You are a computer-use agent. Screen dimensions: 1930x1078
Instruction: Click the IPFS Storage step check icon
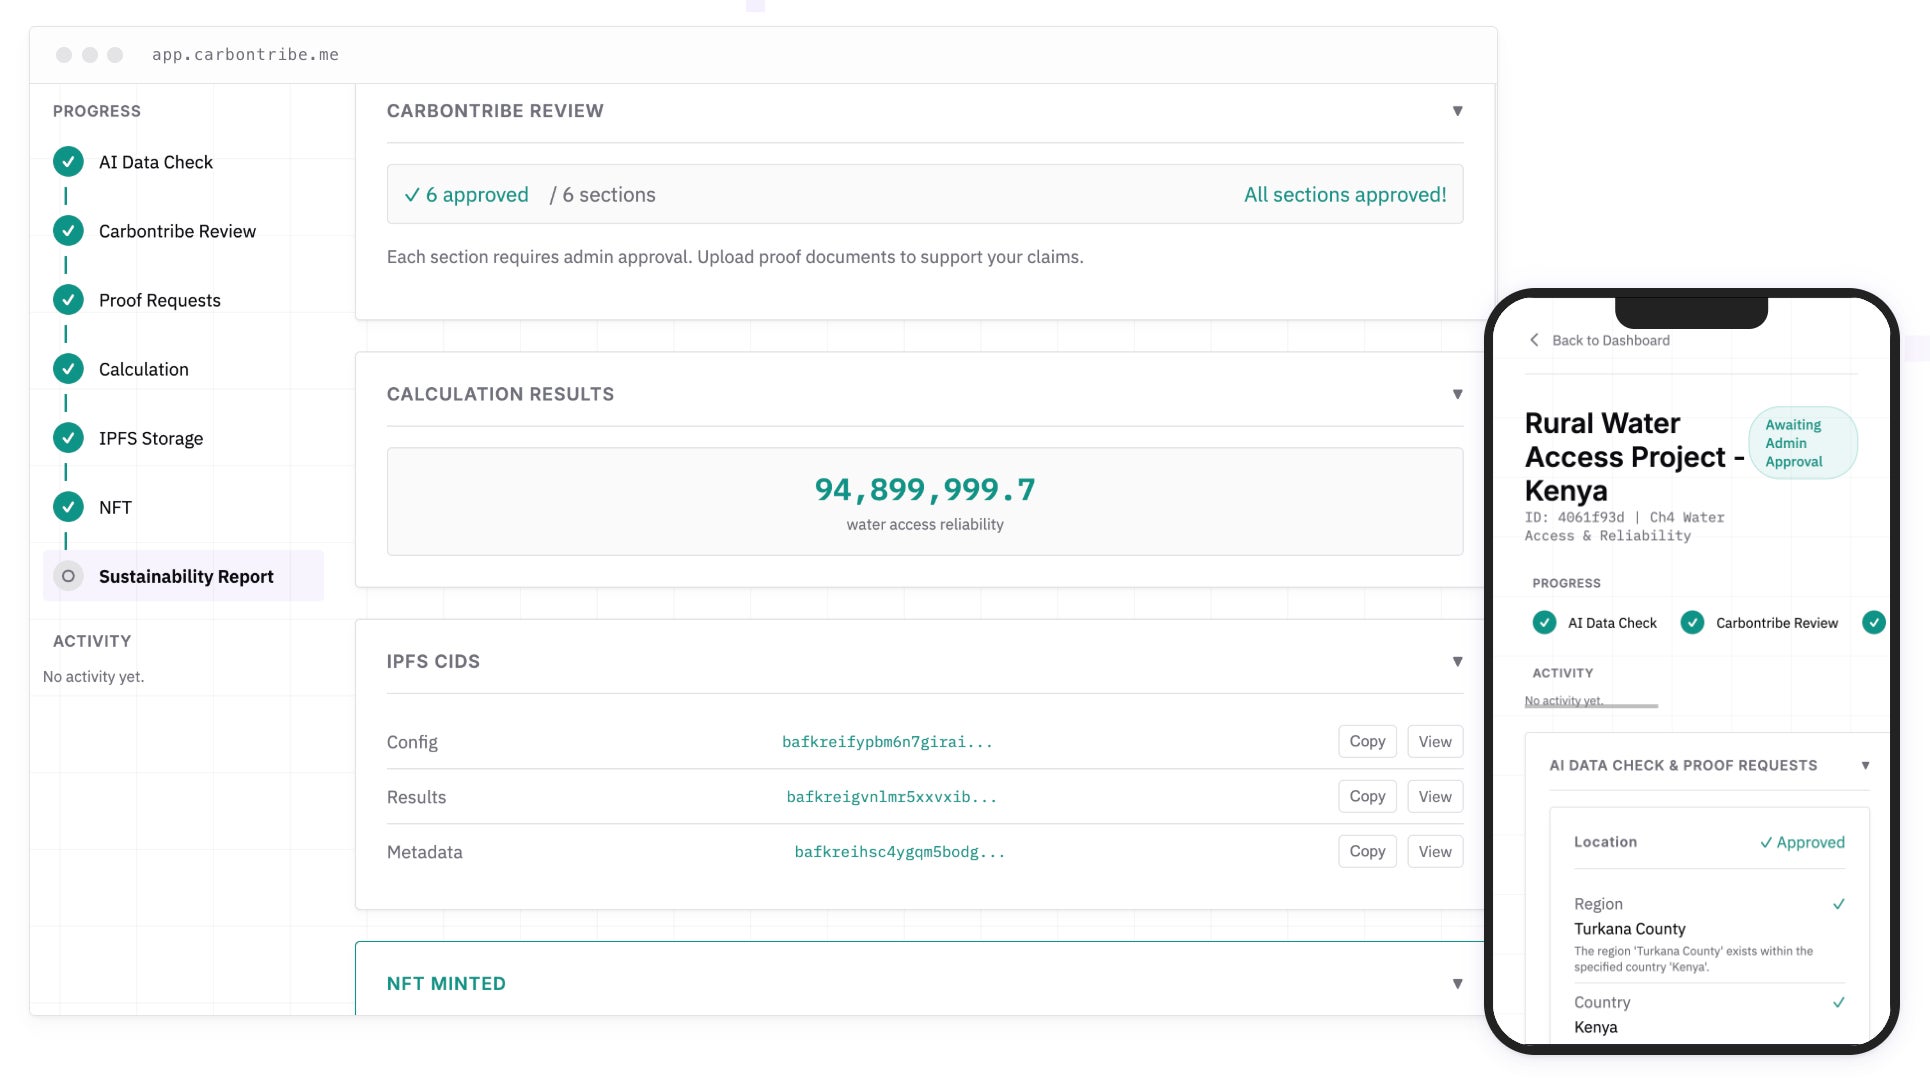[x=68, y=438]
